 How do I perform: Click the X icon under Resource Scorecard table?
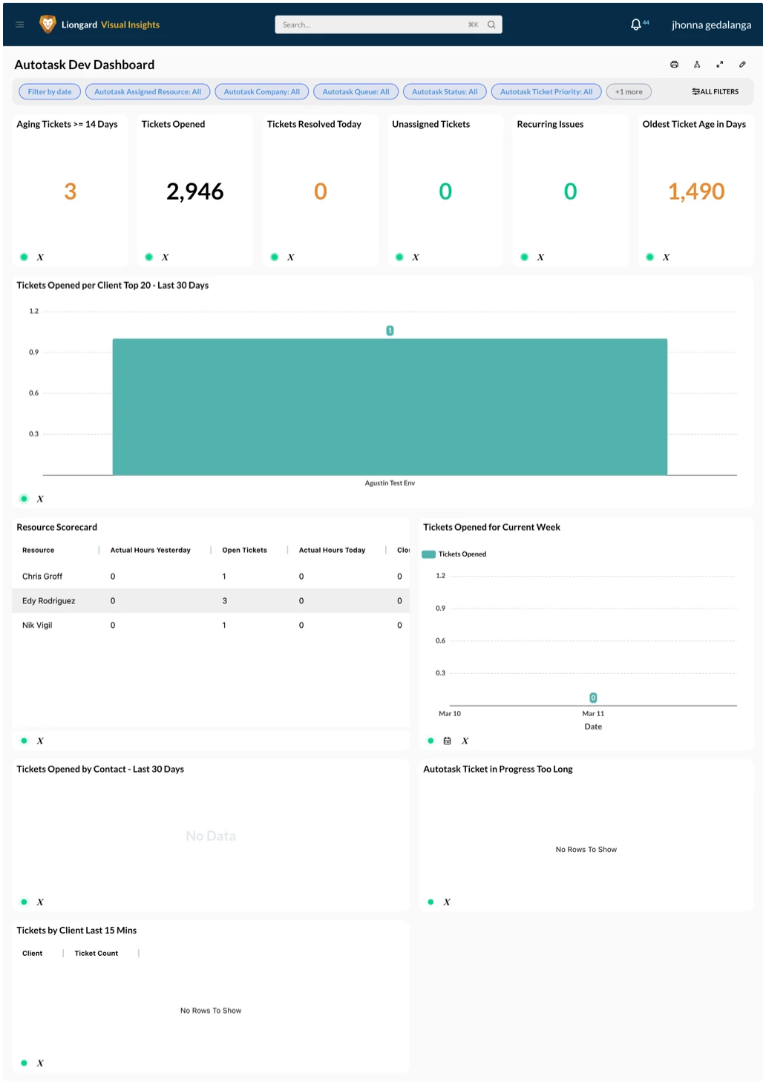click(40, 741)
